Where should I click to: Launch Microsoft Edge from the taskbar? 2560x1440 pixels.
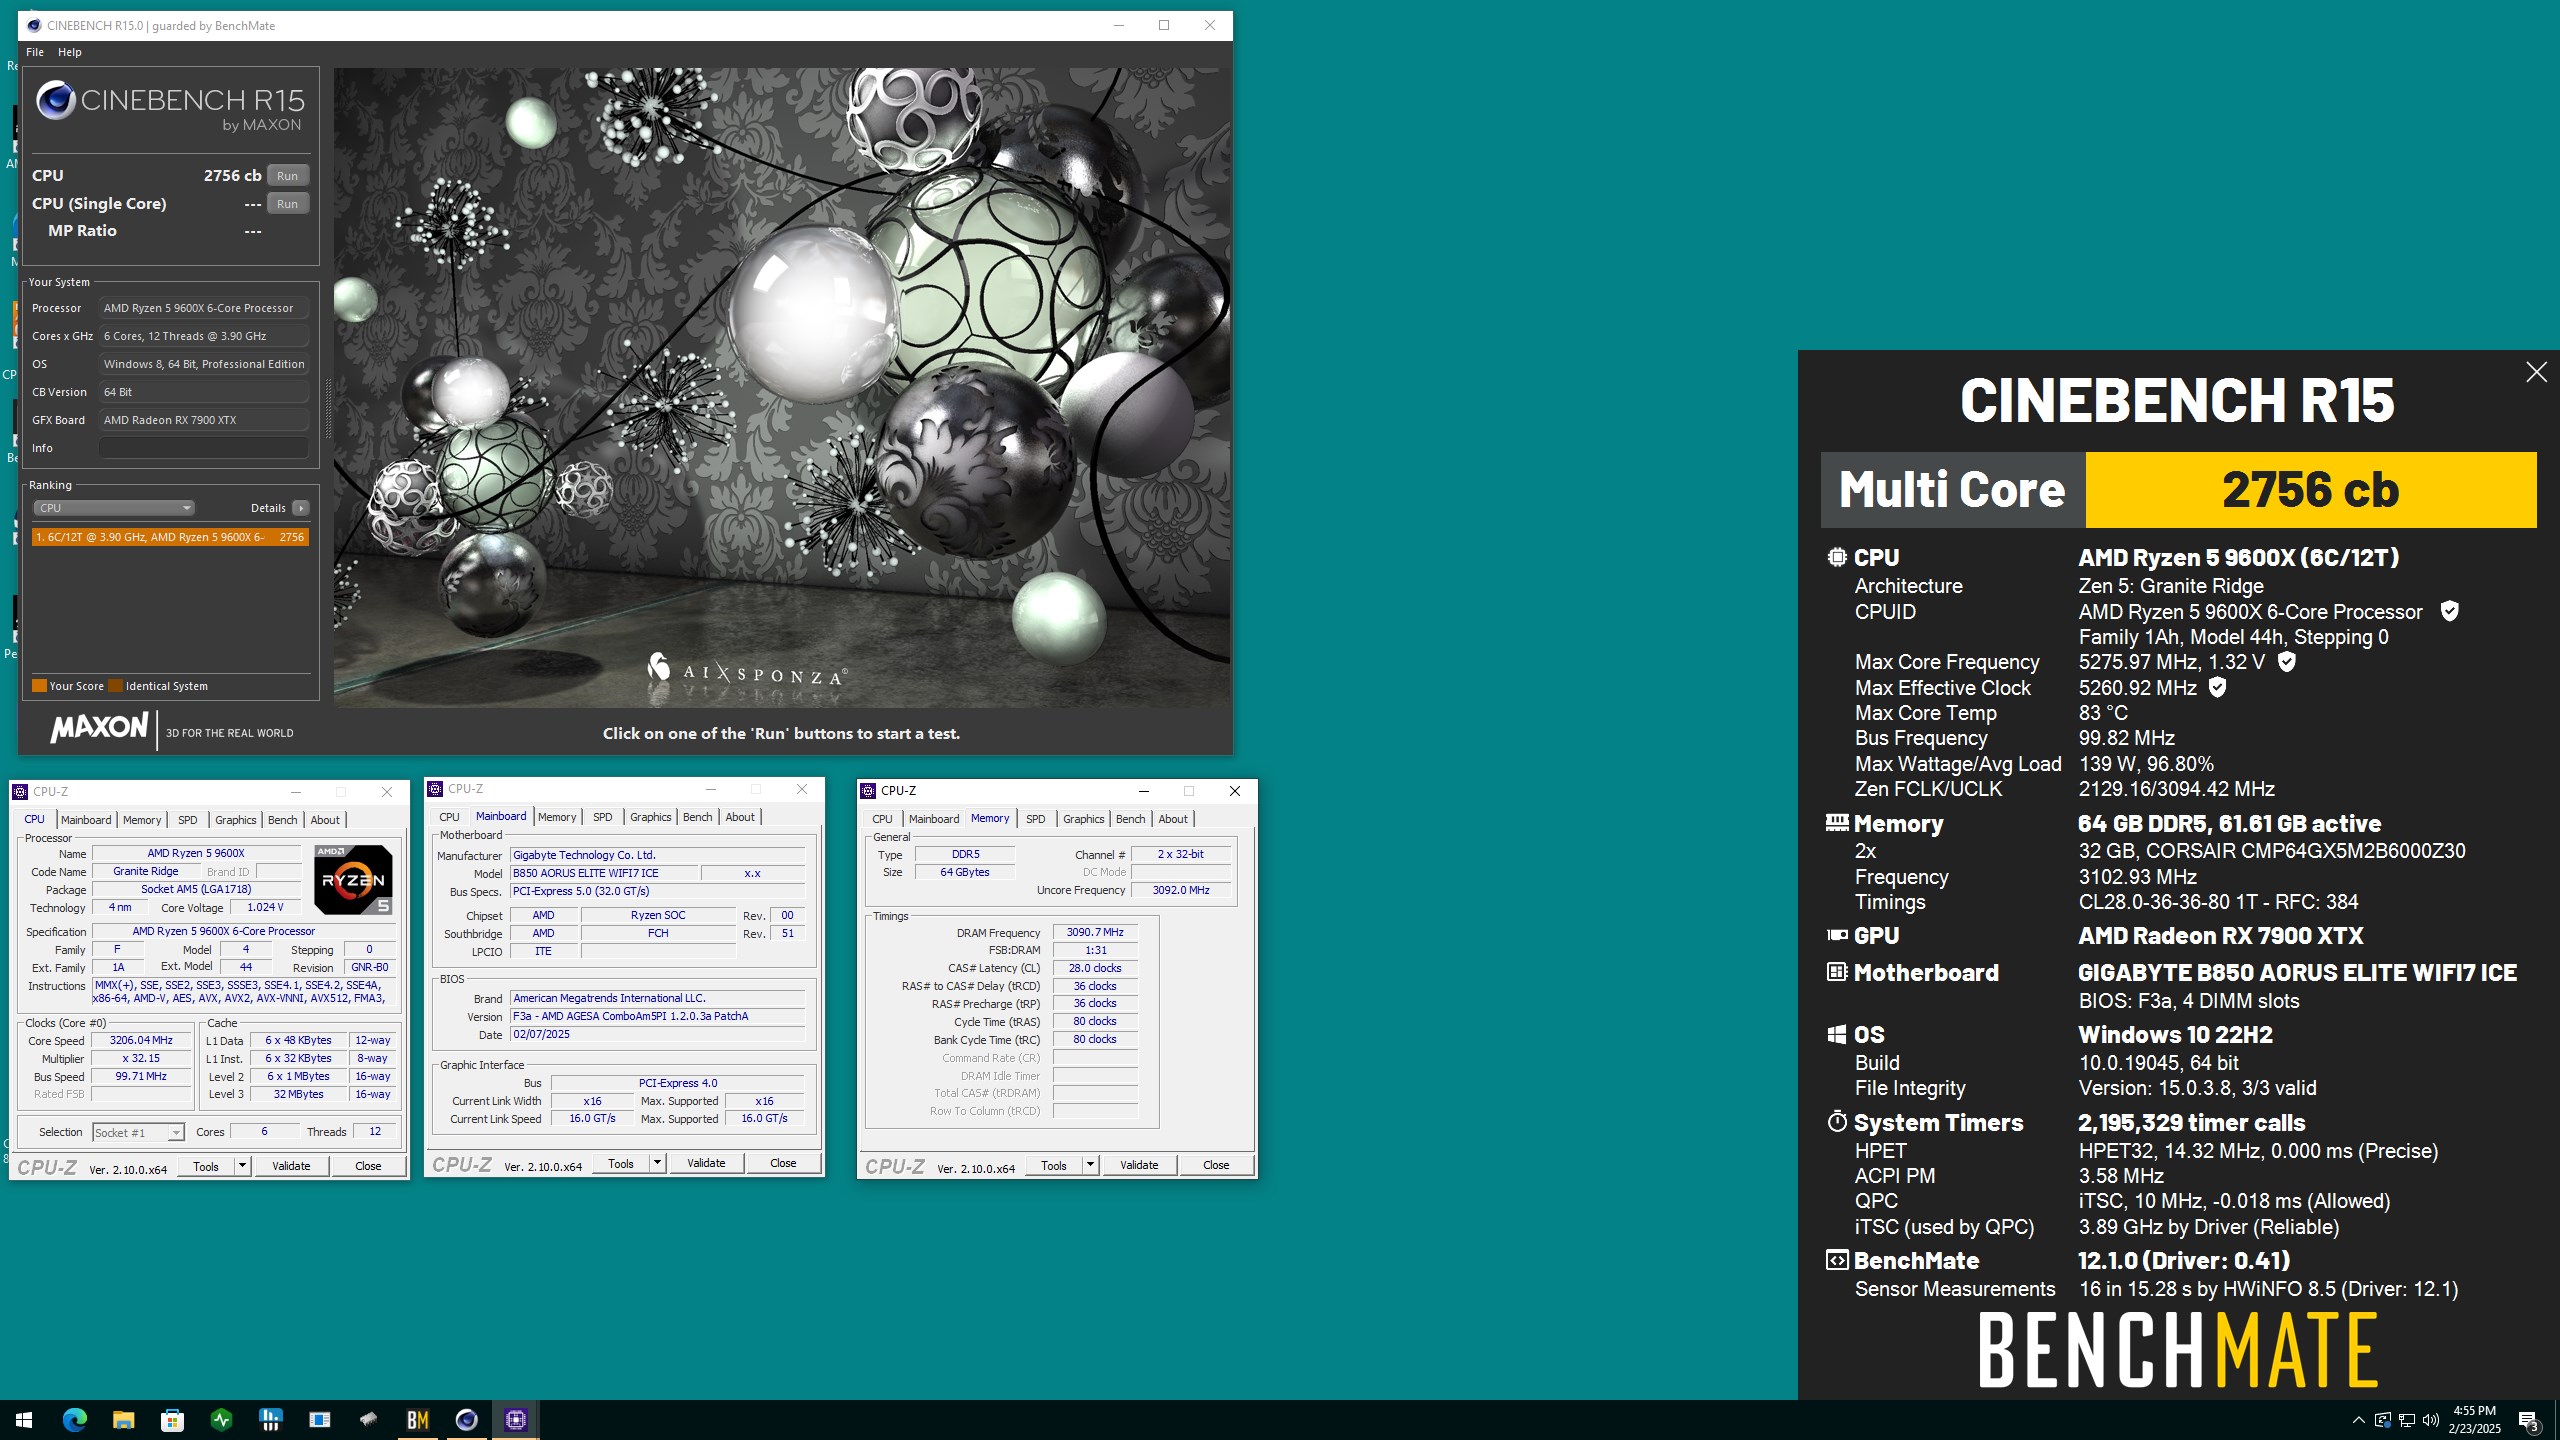pyautogui.click(x=74, y=1419)
